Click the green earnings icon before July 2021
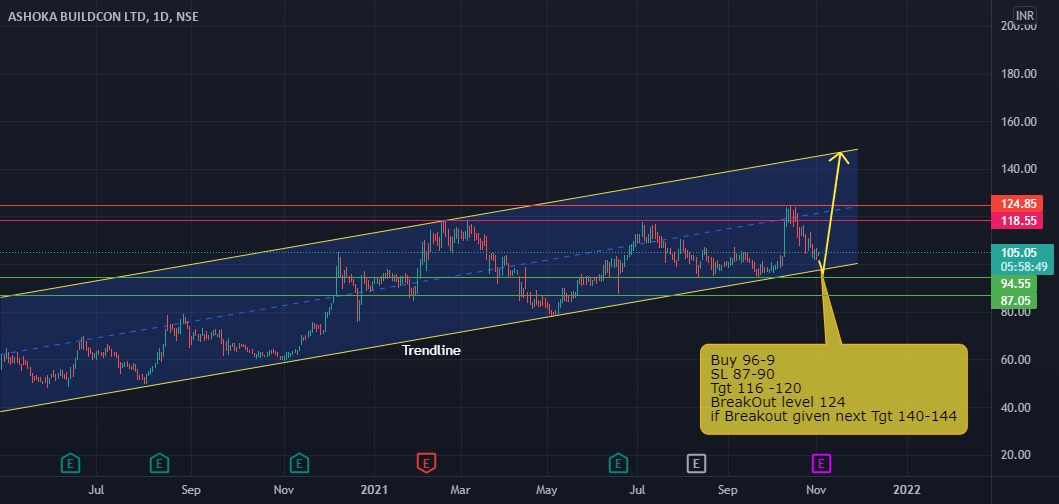 617,463
